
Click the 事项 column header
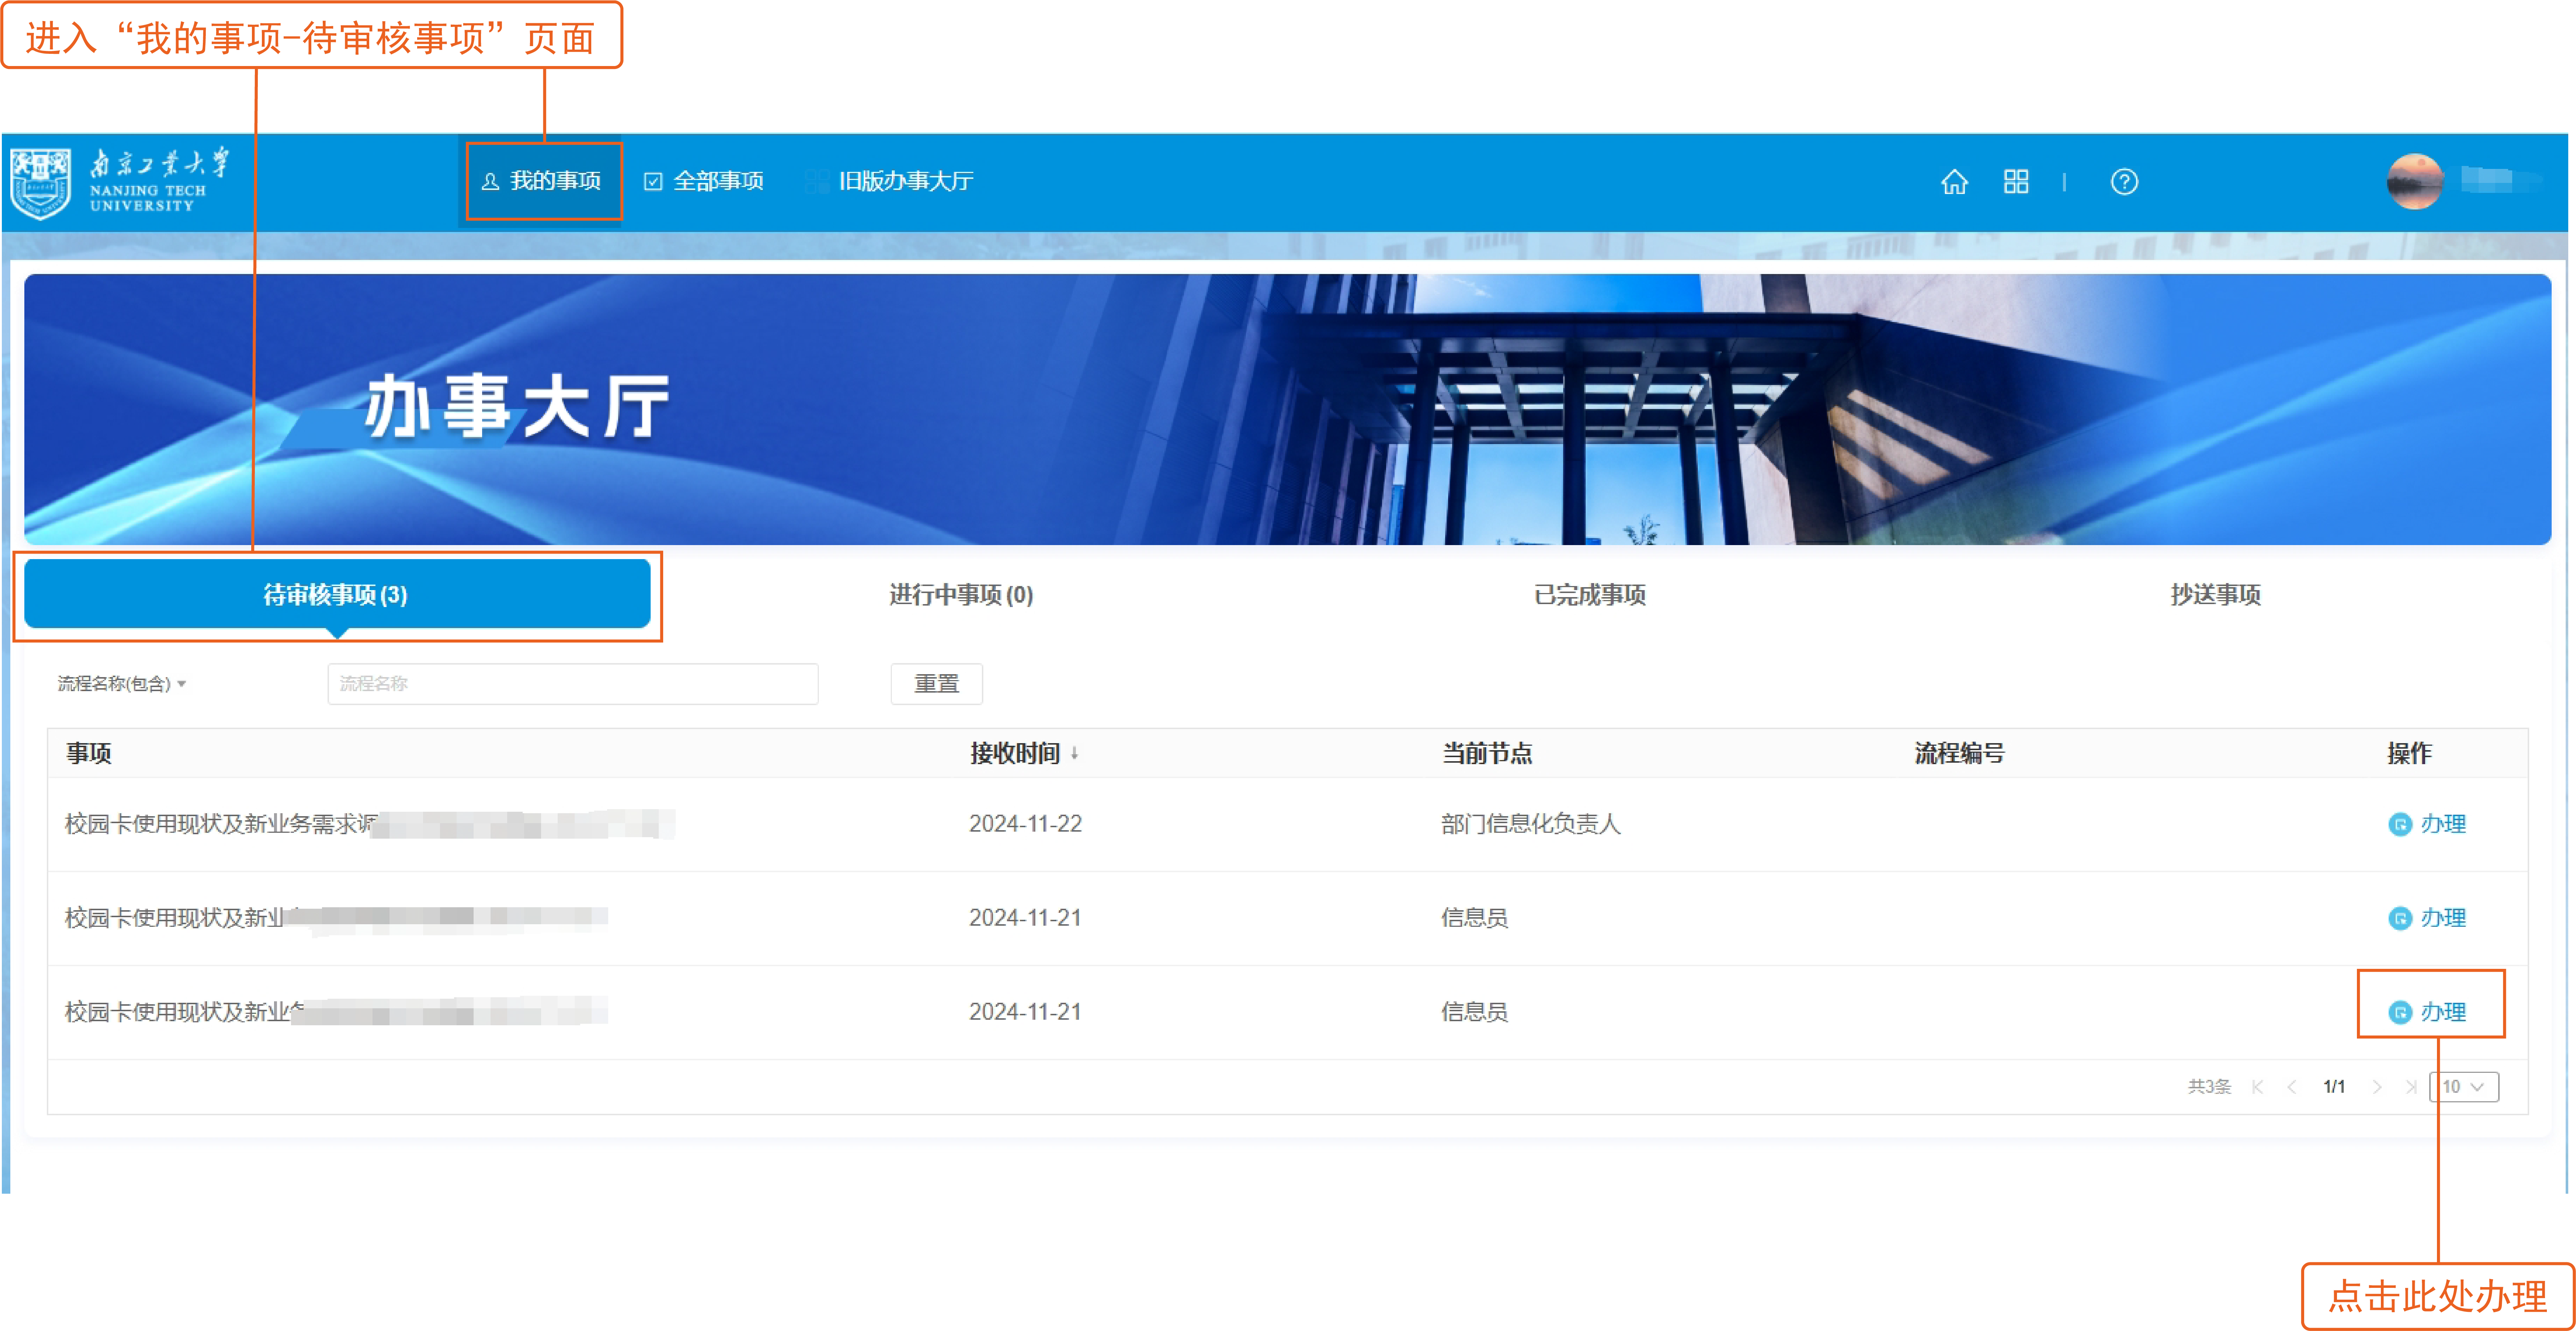click(x=89, y=753)
